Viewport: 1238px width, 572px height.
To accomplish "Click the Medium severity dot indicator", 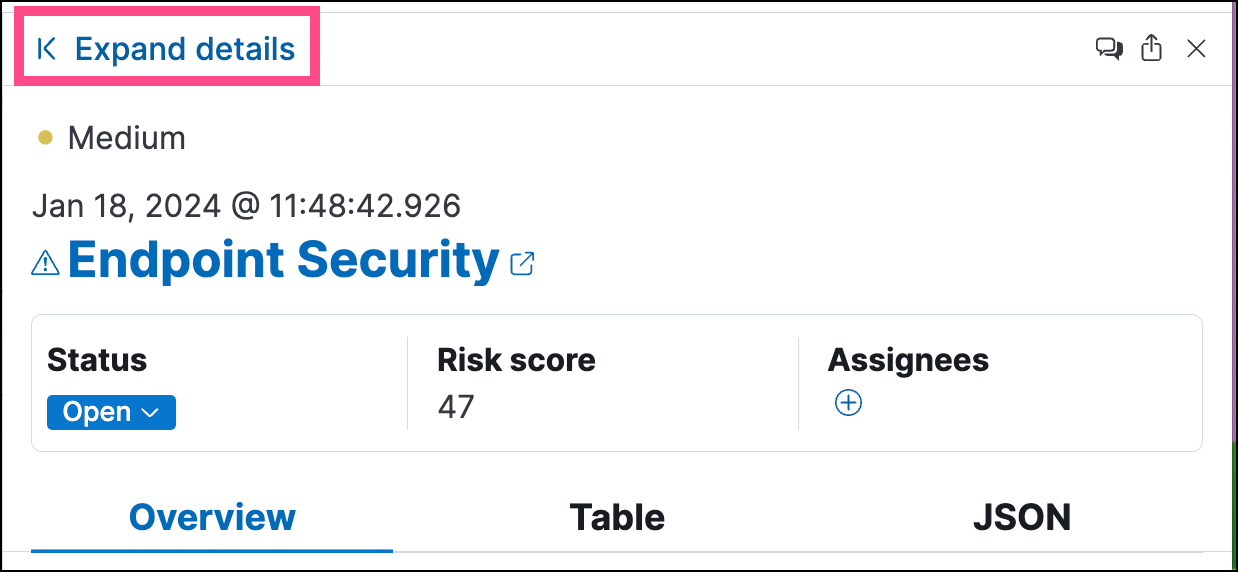I will tap(45, 138).
